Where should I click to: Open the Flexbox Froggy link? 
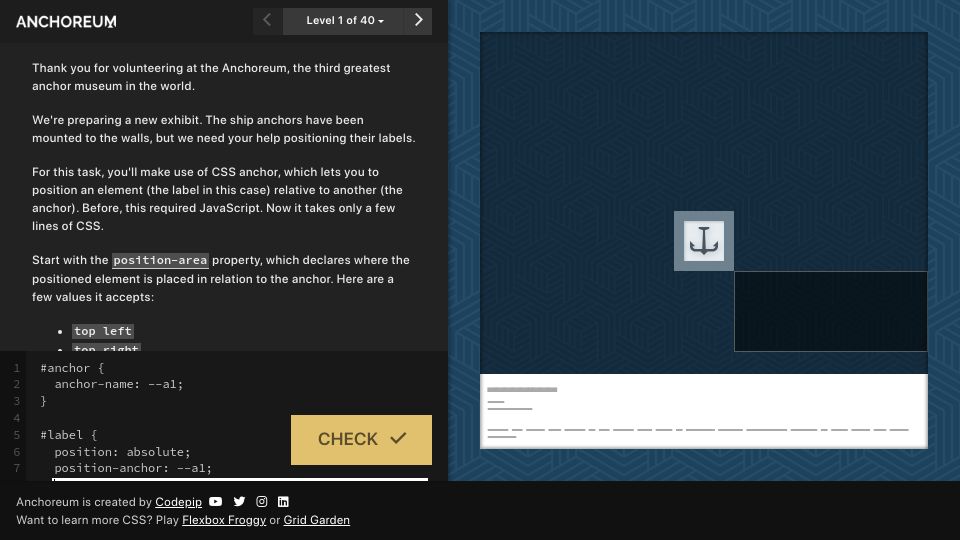(x=224, y=520)
